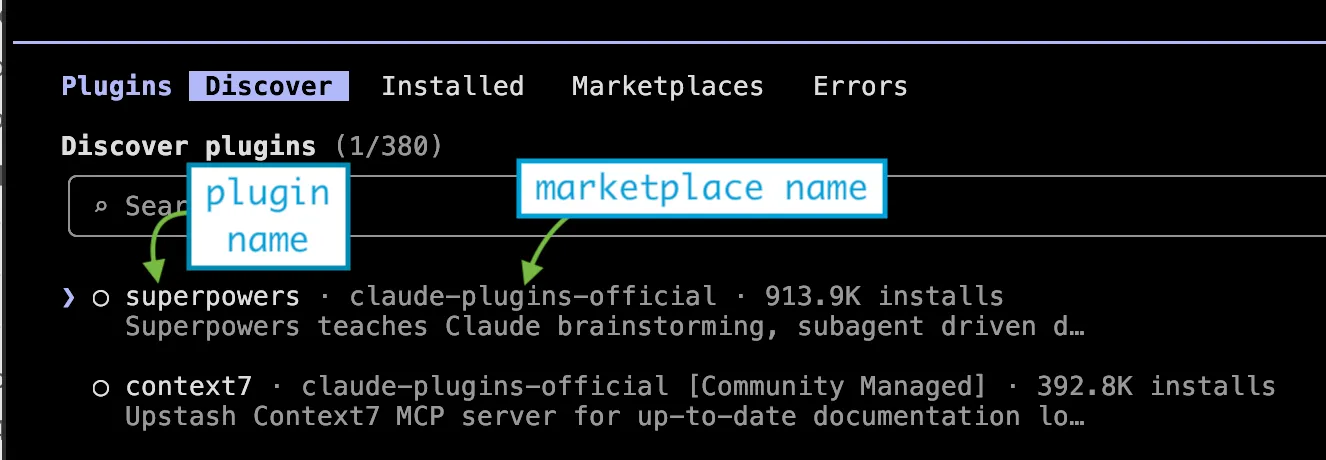
Task: Click the 'Plugins' title label
Action: [116, 86]
